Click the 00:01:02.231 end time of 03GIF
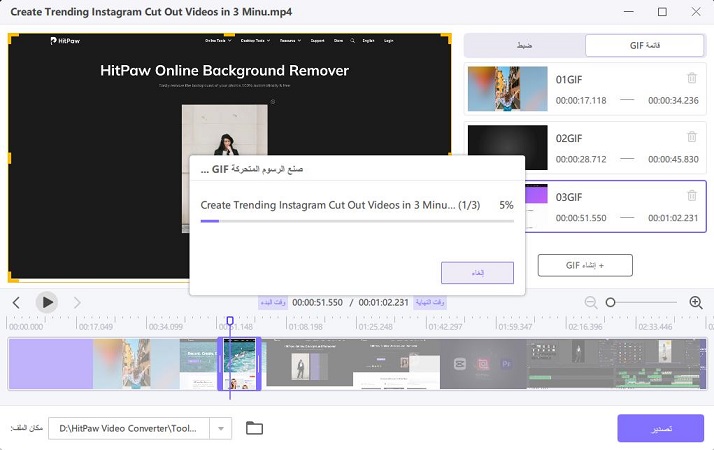This screenshot has height=450, width=714. pos(673,218)
